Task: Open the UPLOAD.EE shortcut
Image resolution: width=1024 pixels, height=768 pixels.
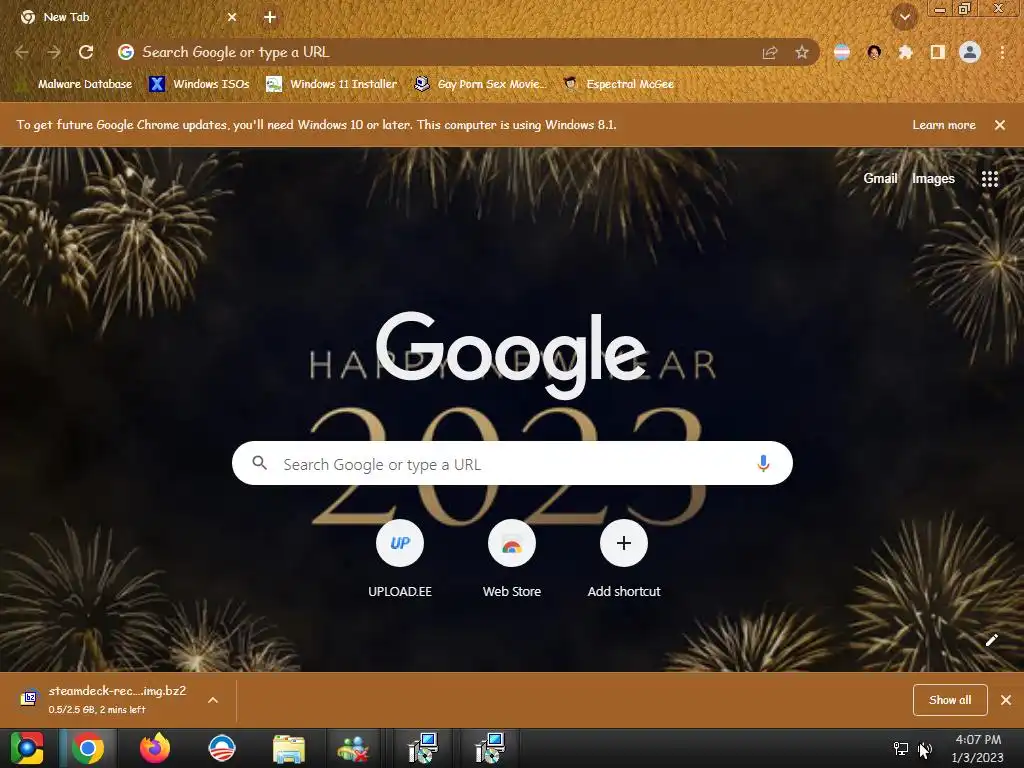Action: 400,558
